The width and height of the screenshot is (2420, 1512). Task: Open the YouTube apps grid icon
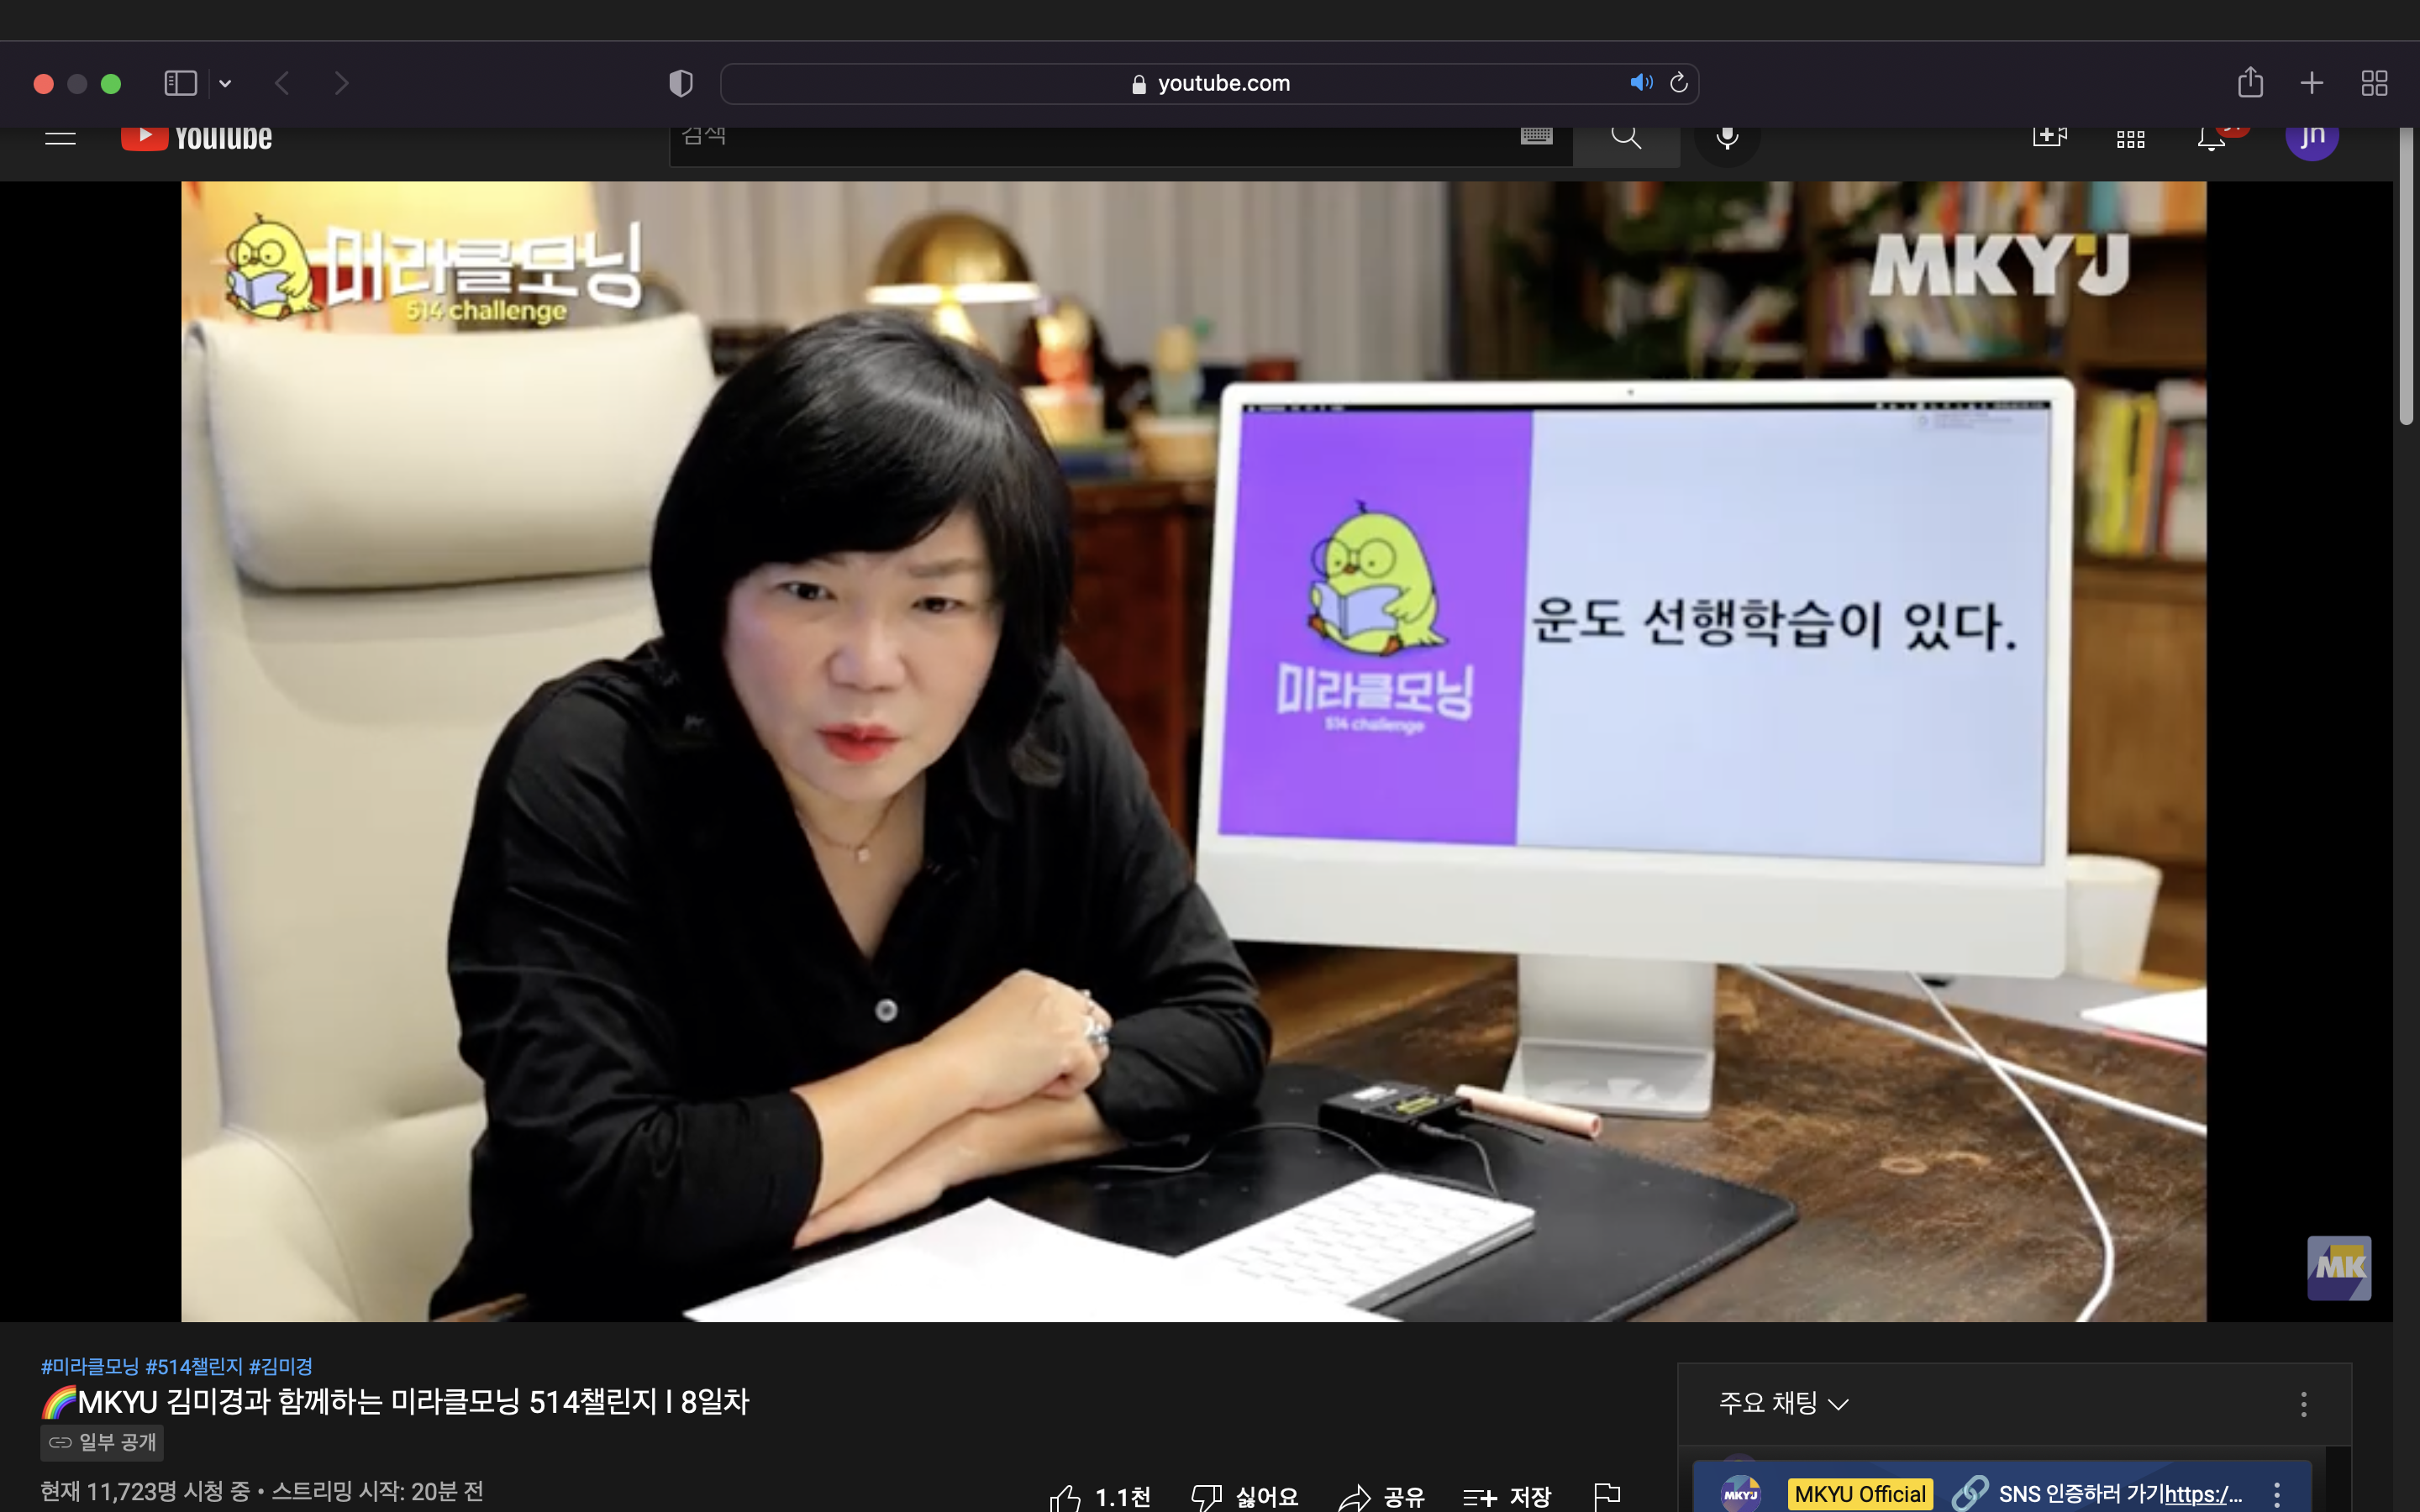2130,139
